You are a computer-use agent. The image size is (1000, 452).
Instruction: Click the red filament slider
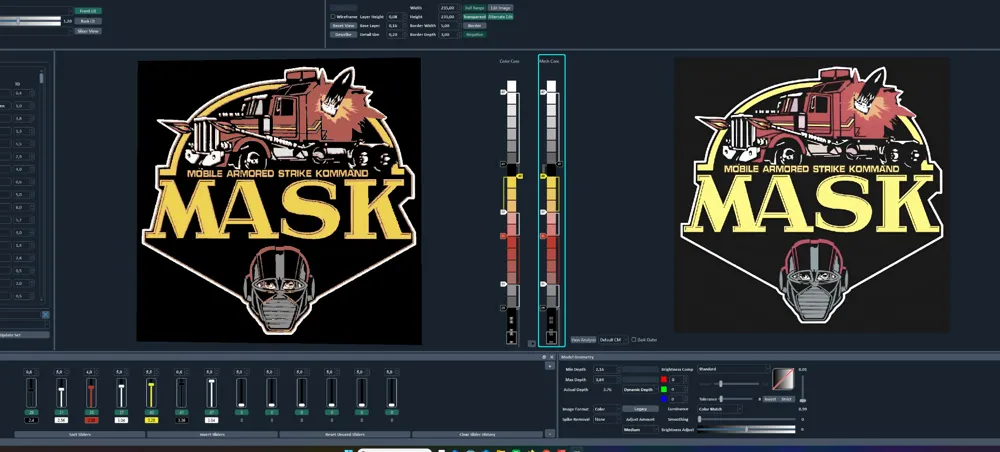tap(91, 393)
